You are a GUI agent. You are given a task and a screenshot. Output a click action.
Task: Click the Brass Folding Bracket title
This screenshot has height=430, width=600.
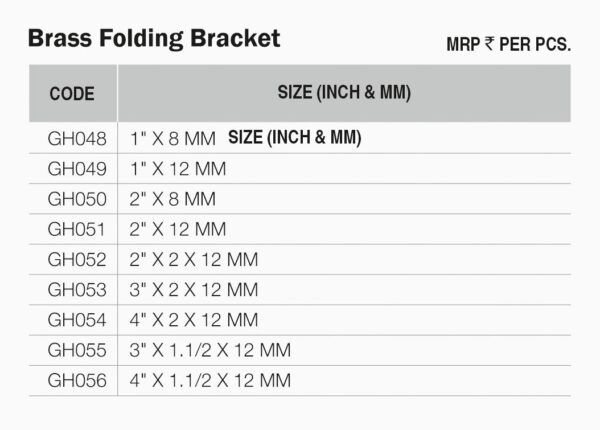coord(154,39)
